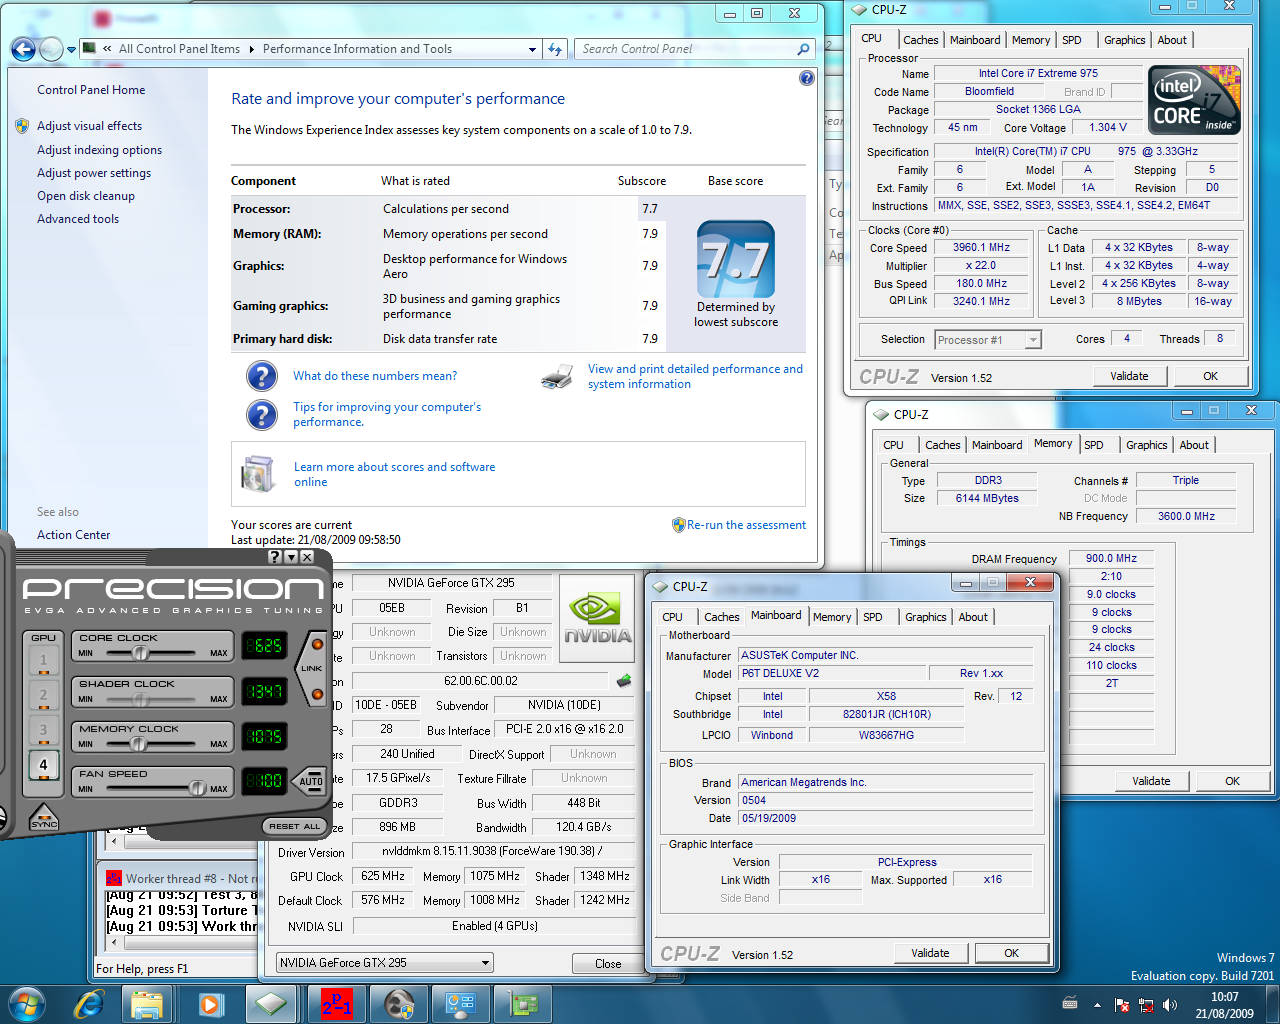This screenshot has height=1024, width=1280.
Task: Click the Control Panel help icon
Action: [807, 78]
